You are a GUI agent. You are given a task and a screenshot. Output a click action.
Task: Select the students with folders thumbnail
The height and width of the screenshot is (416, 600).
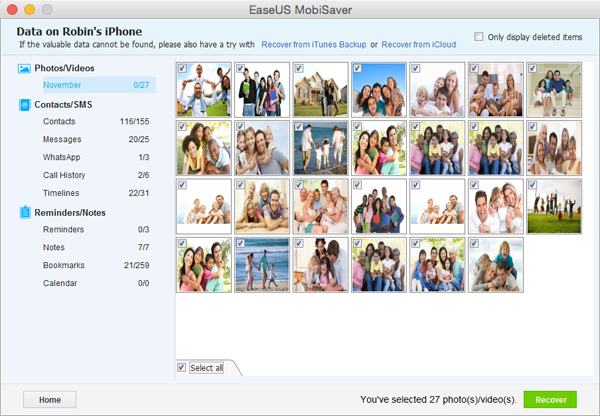pos(262,90)
